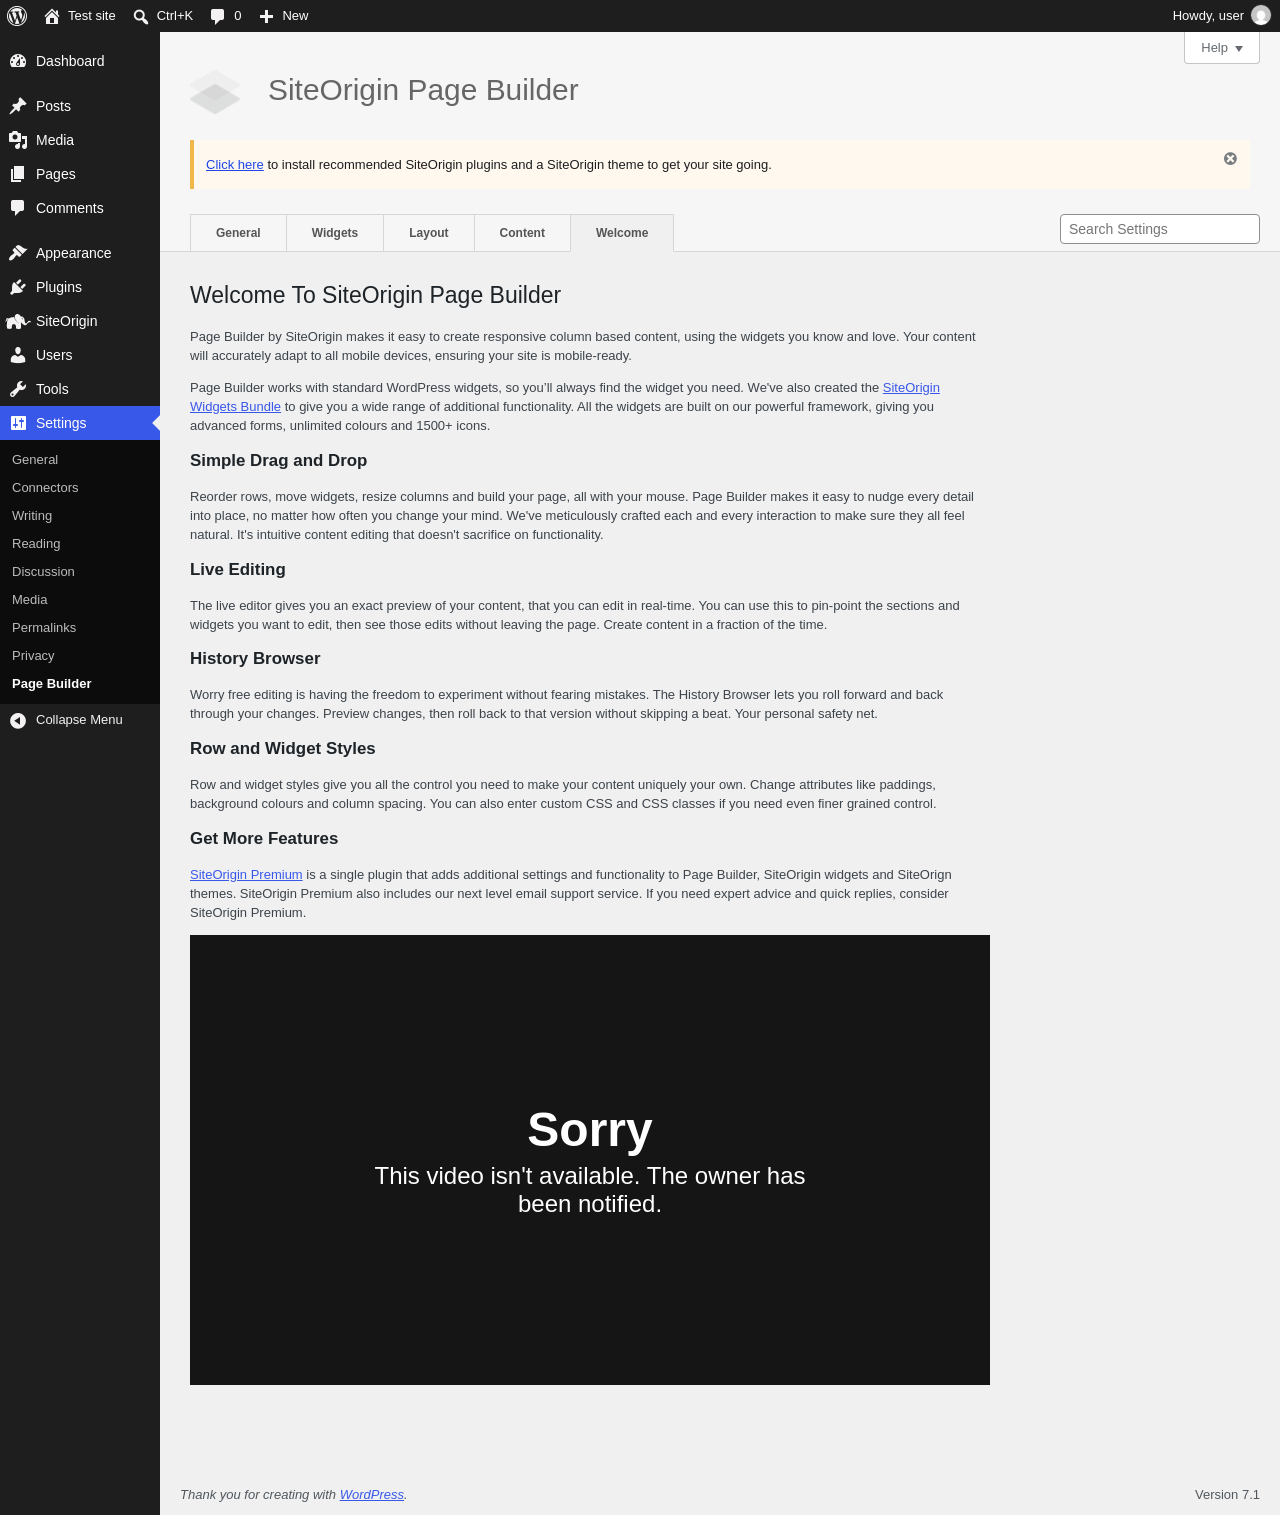Open the New content menu

coord(284,16)
